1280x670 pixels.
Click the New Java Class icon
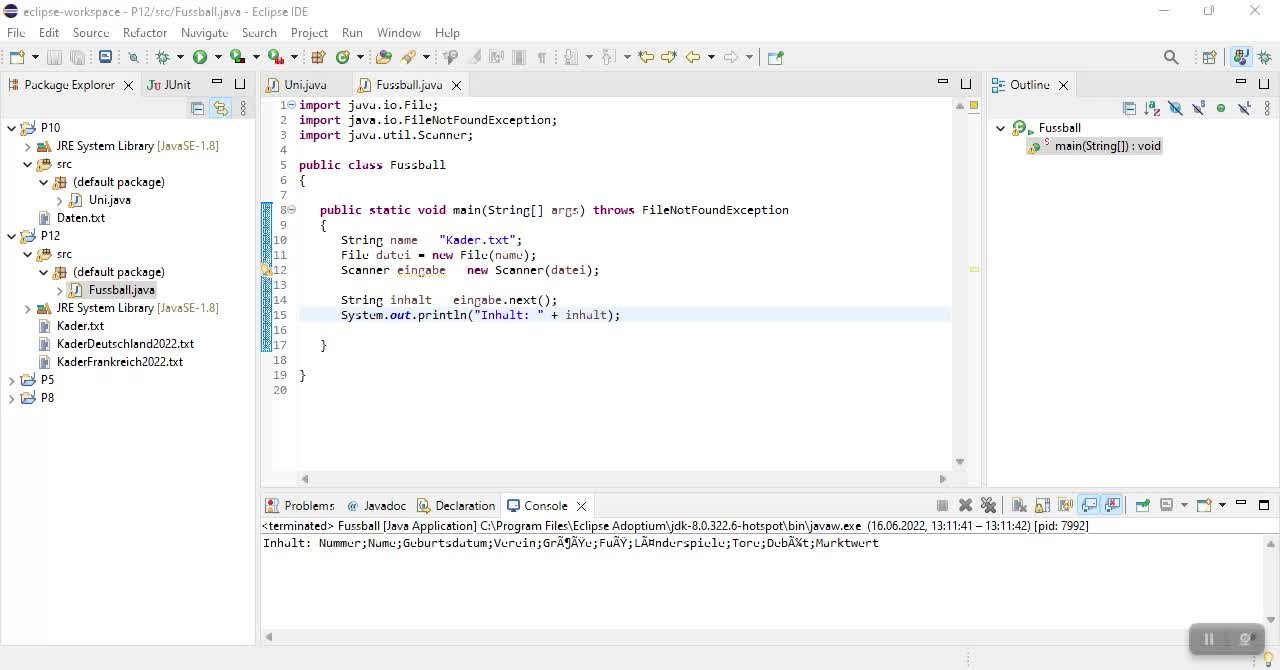pos(343,57)
